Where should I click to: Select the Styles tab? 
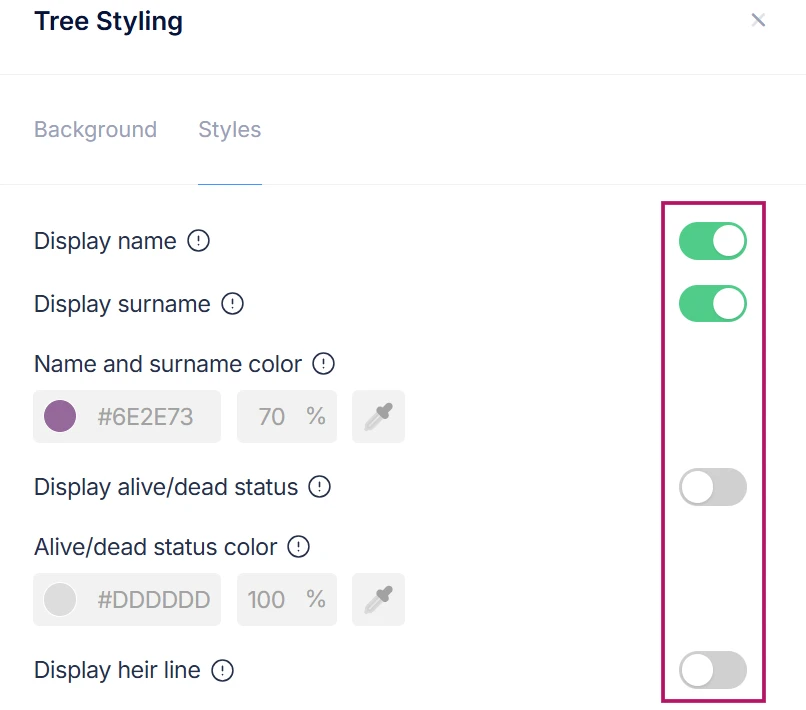229,130
